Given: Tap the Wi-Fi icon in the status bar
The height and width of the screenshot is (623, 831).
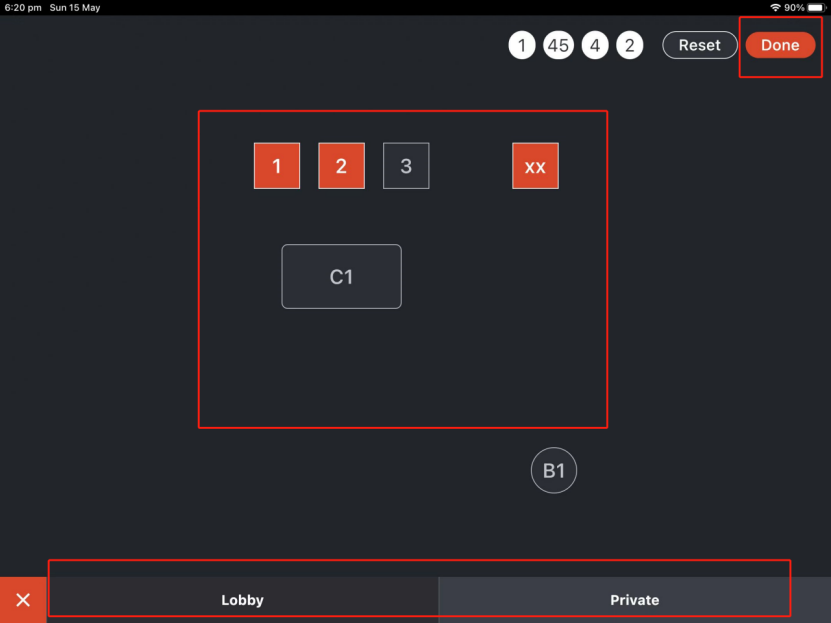Looking at the screenshot, I should pos(775,7).
